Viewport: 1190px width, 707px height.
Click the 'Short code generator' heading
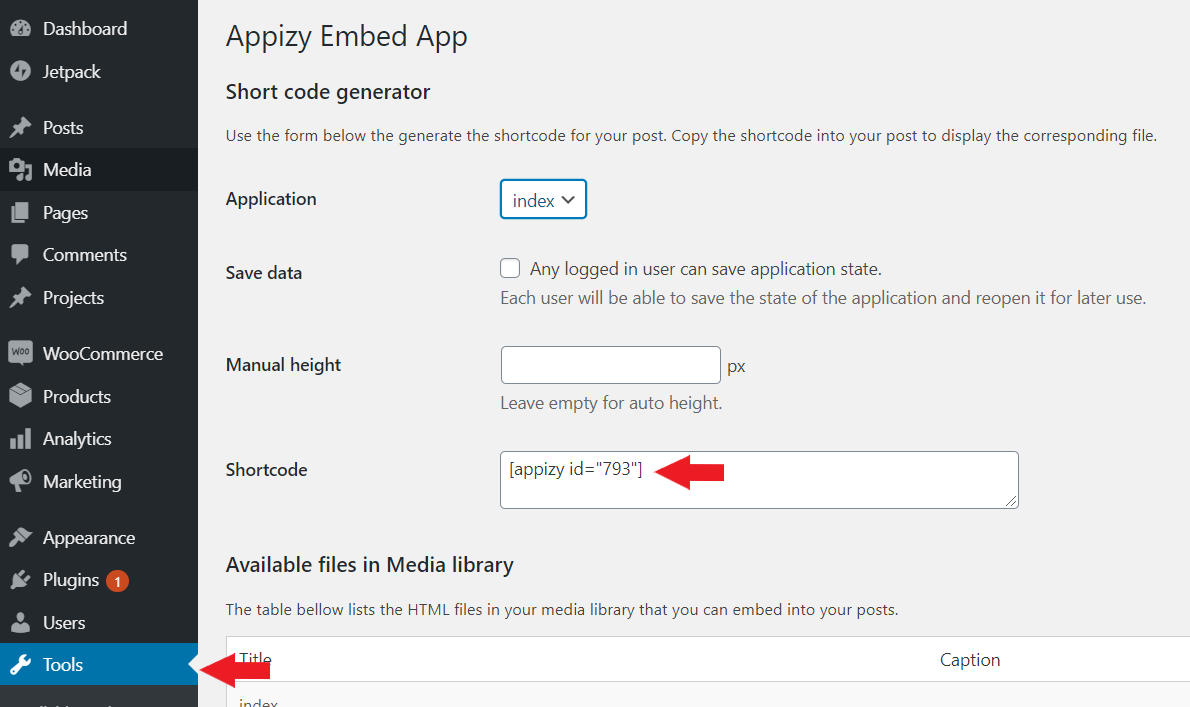tap(328, 92)
